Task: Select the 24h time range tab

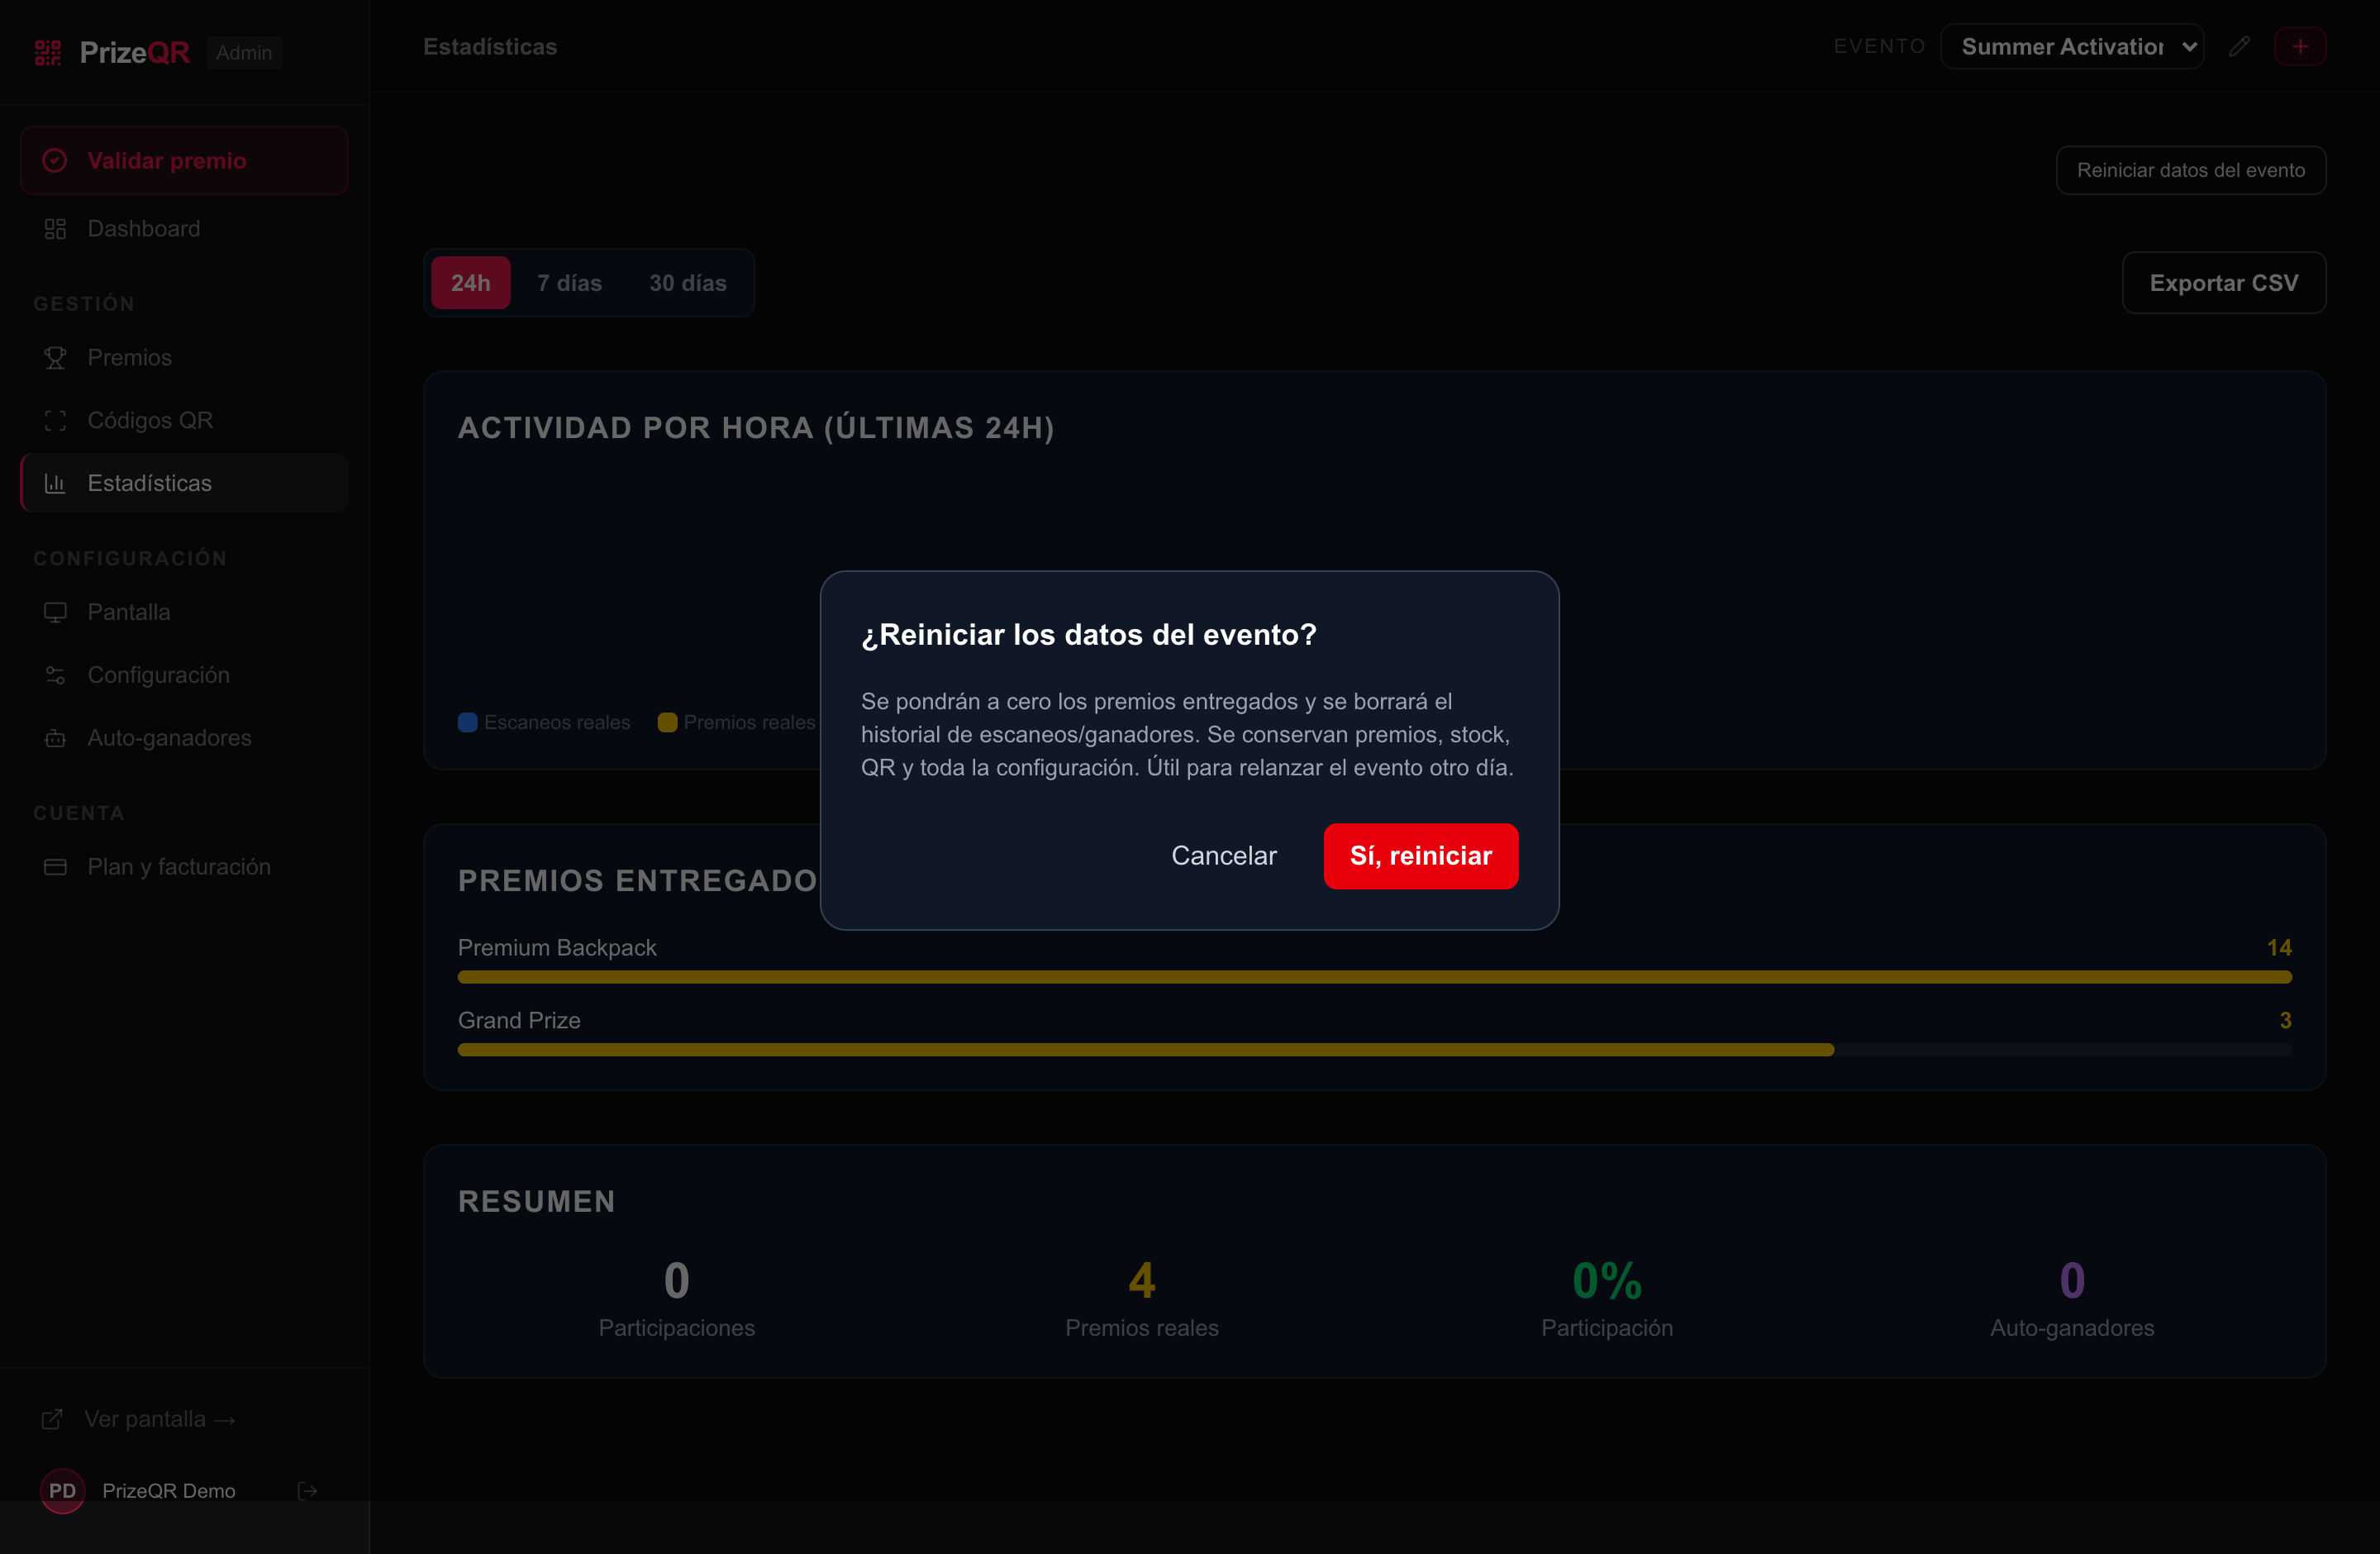Action: (470, 283)
